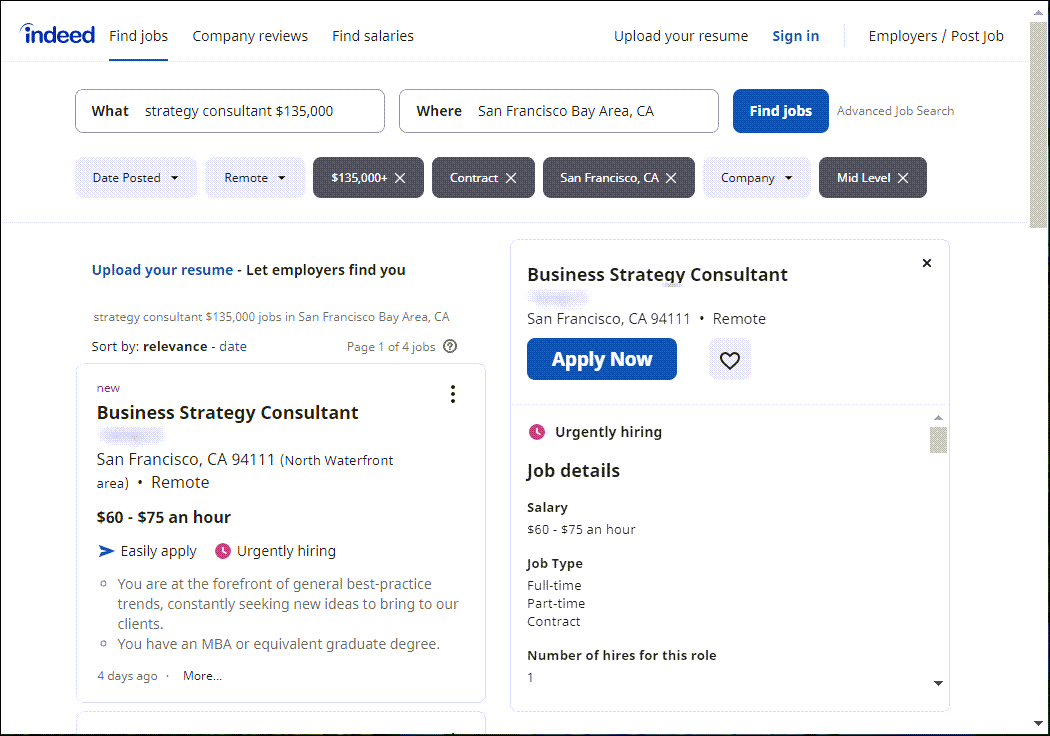The width and height of the screenshot is (1050, 736).
Task: Save job with heart icon
Action: tap(730, 360)
